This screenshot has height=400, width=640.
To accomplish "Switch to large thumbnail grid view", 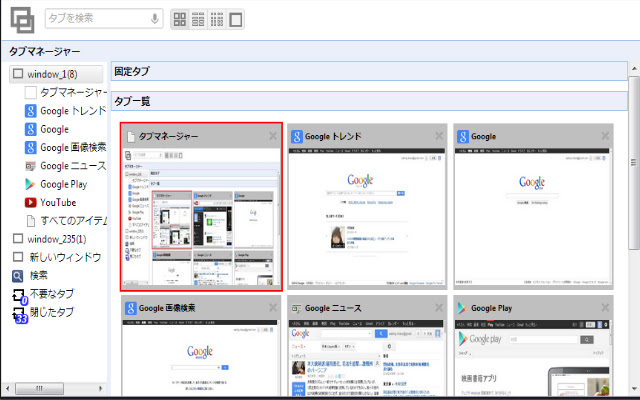I will click(x=180, y=19).
